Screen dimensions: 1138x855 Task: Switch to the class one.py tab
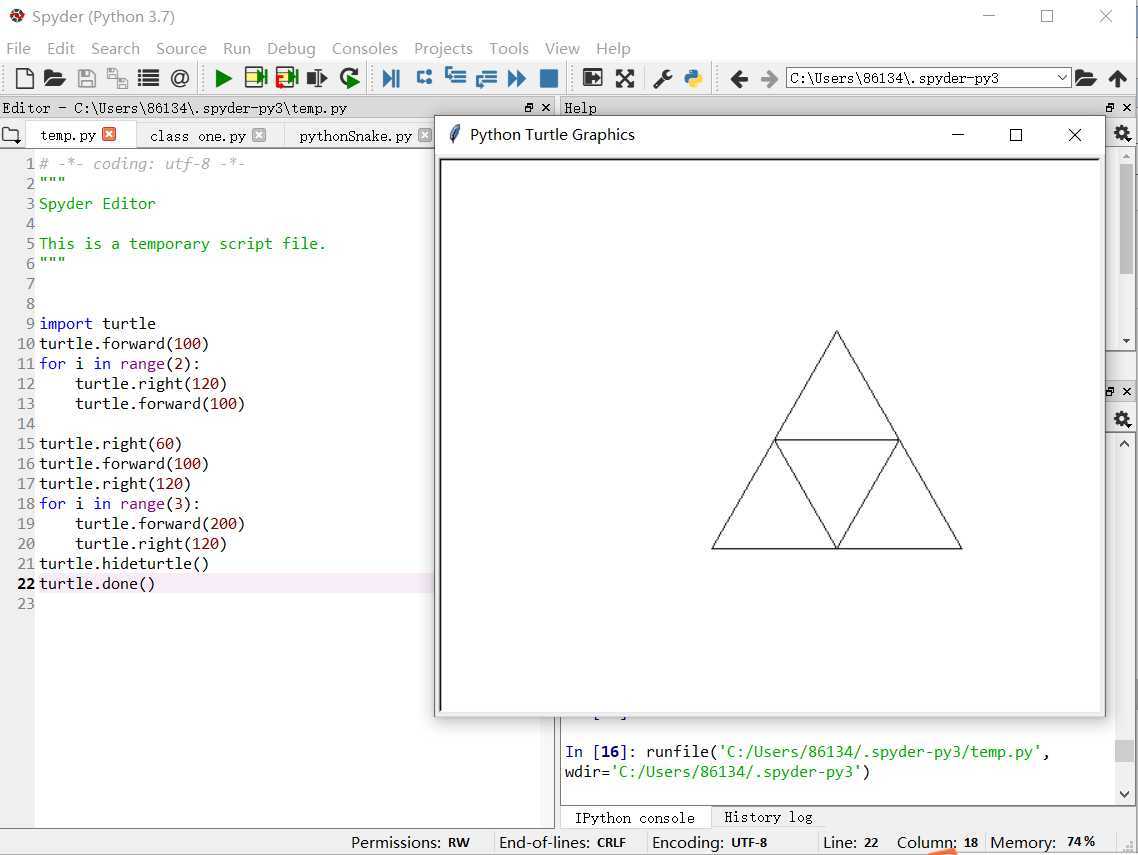tap(197, 136)
